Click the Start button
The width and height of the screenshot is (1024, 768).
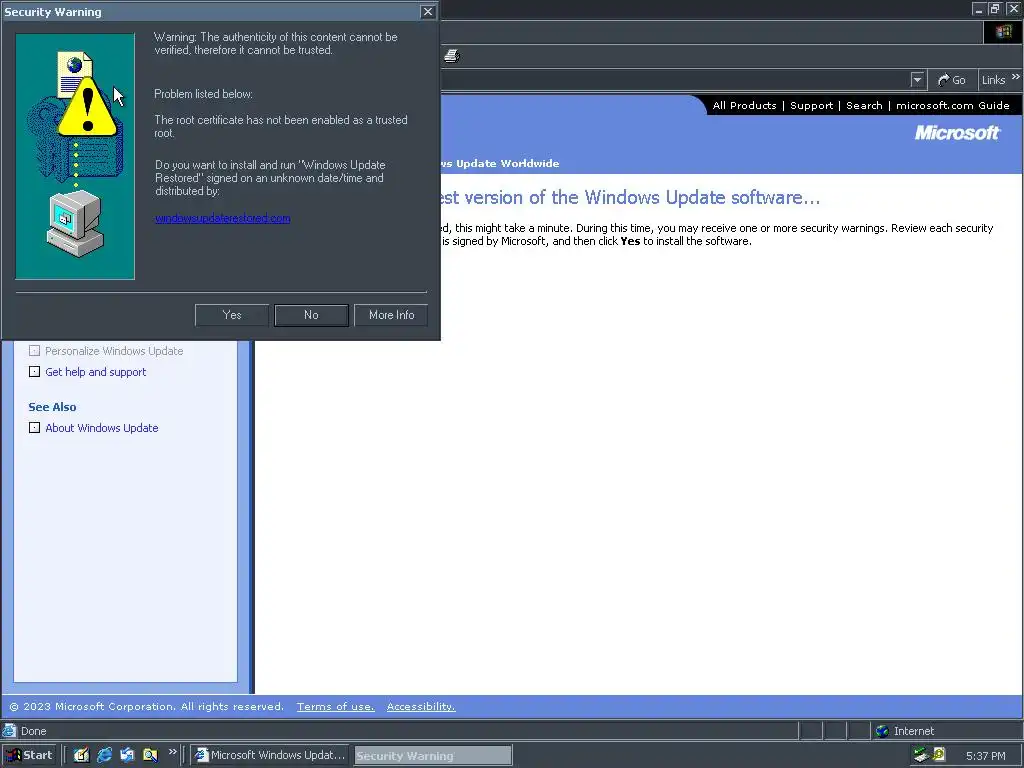(x=29, y=755)
